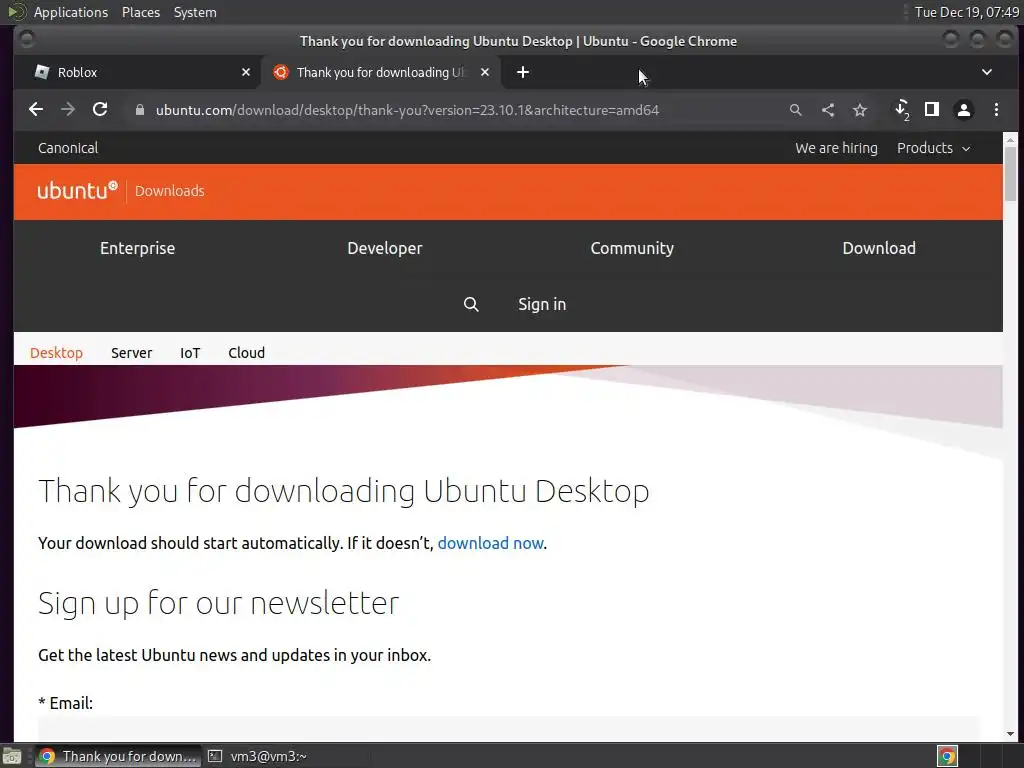Open the System menu
The image size is (1024, 768).
(x=195, y=12)
